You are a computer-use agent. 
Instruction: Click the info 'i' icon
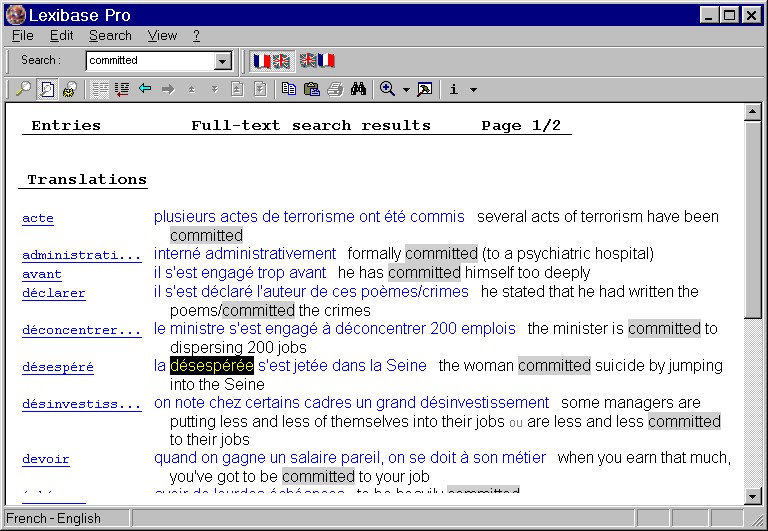tap(454, 89)
